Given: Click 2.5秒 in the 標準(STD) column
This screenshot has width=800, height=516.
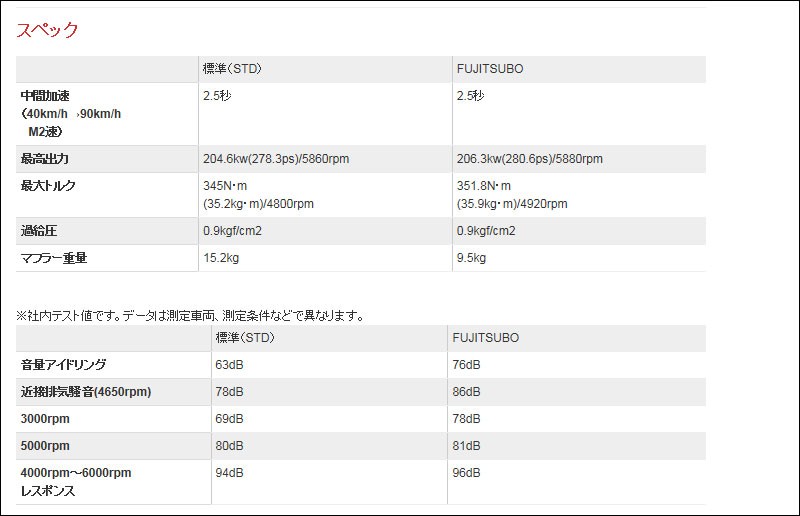Looking at the screenshot, I should [217, 96].
